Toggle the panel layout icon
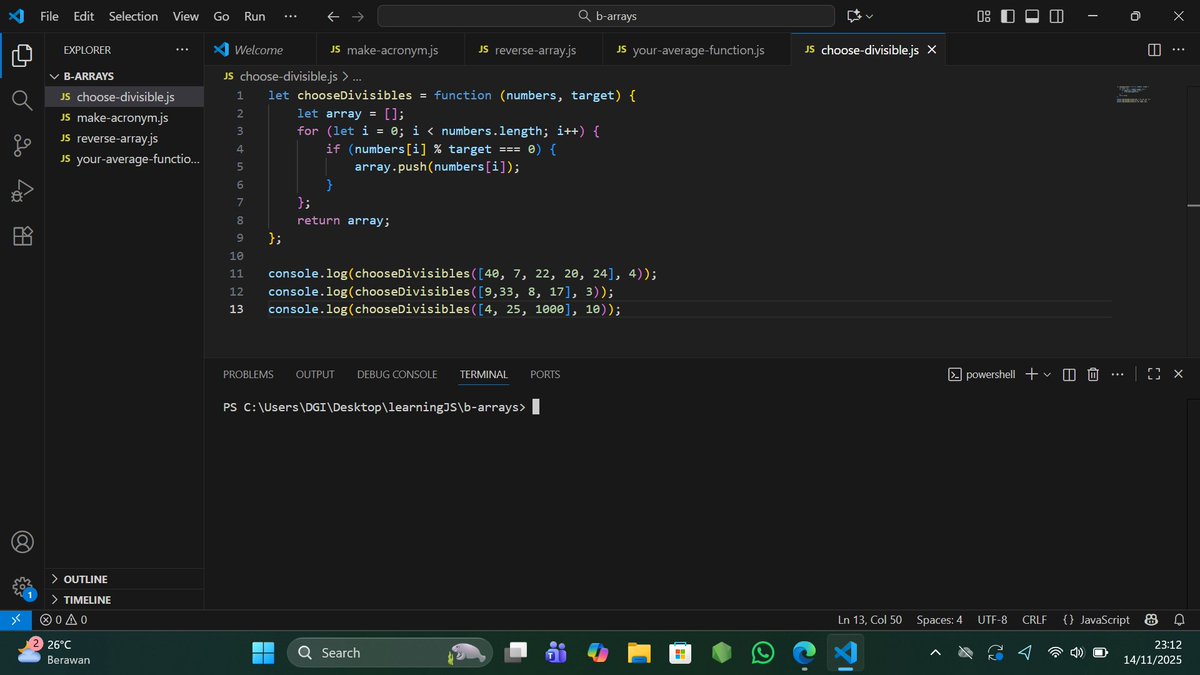This screenshot has width=1200, height=675. pos(1032,16)
